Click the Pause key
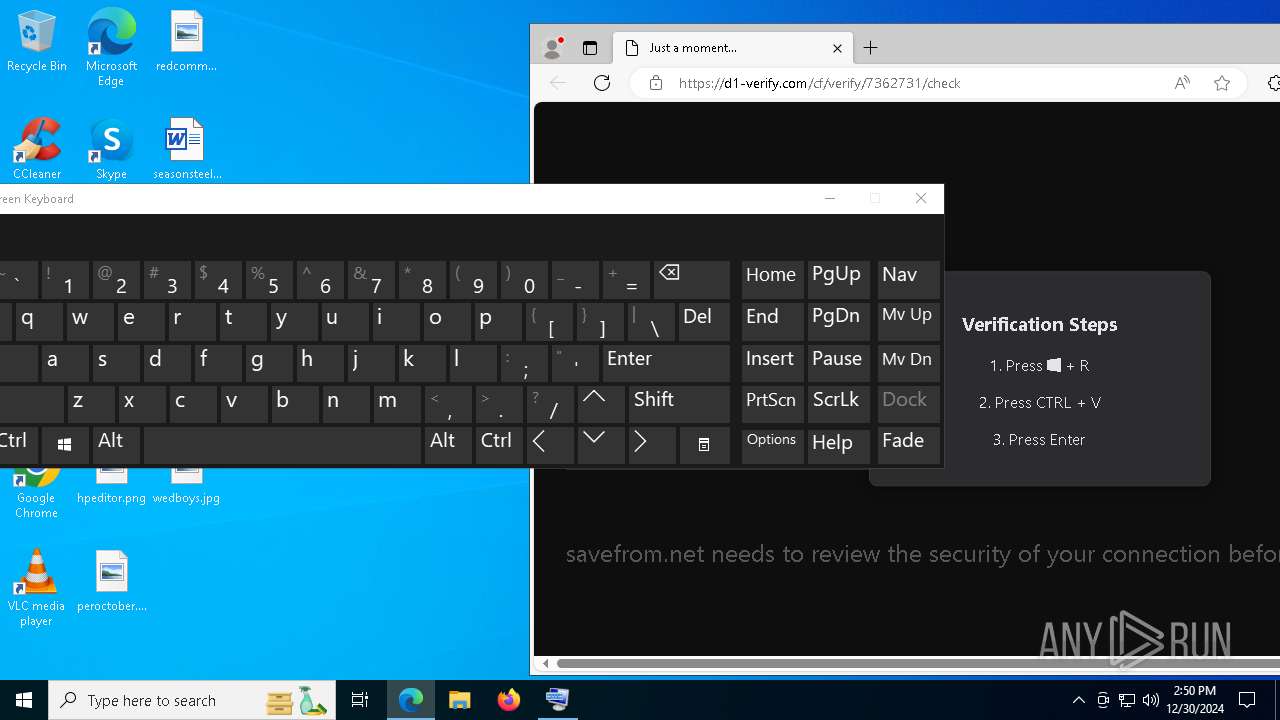The height and width of the screenshot is (720, 1280). coord(838,362)
